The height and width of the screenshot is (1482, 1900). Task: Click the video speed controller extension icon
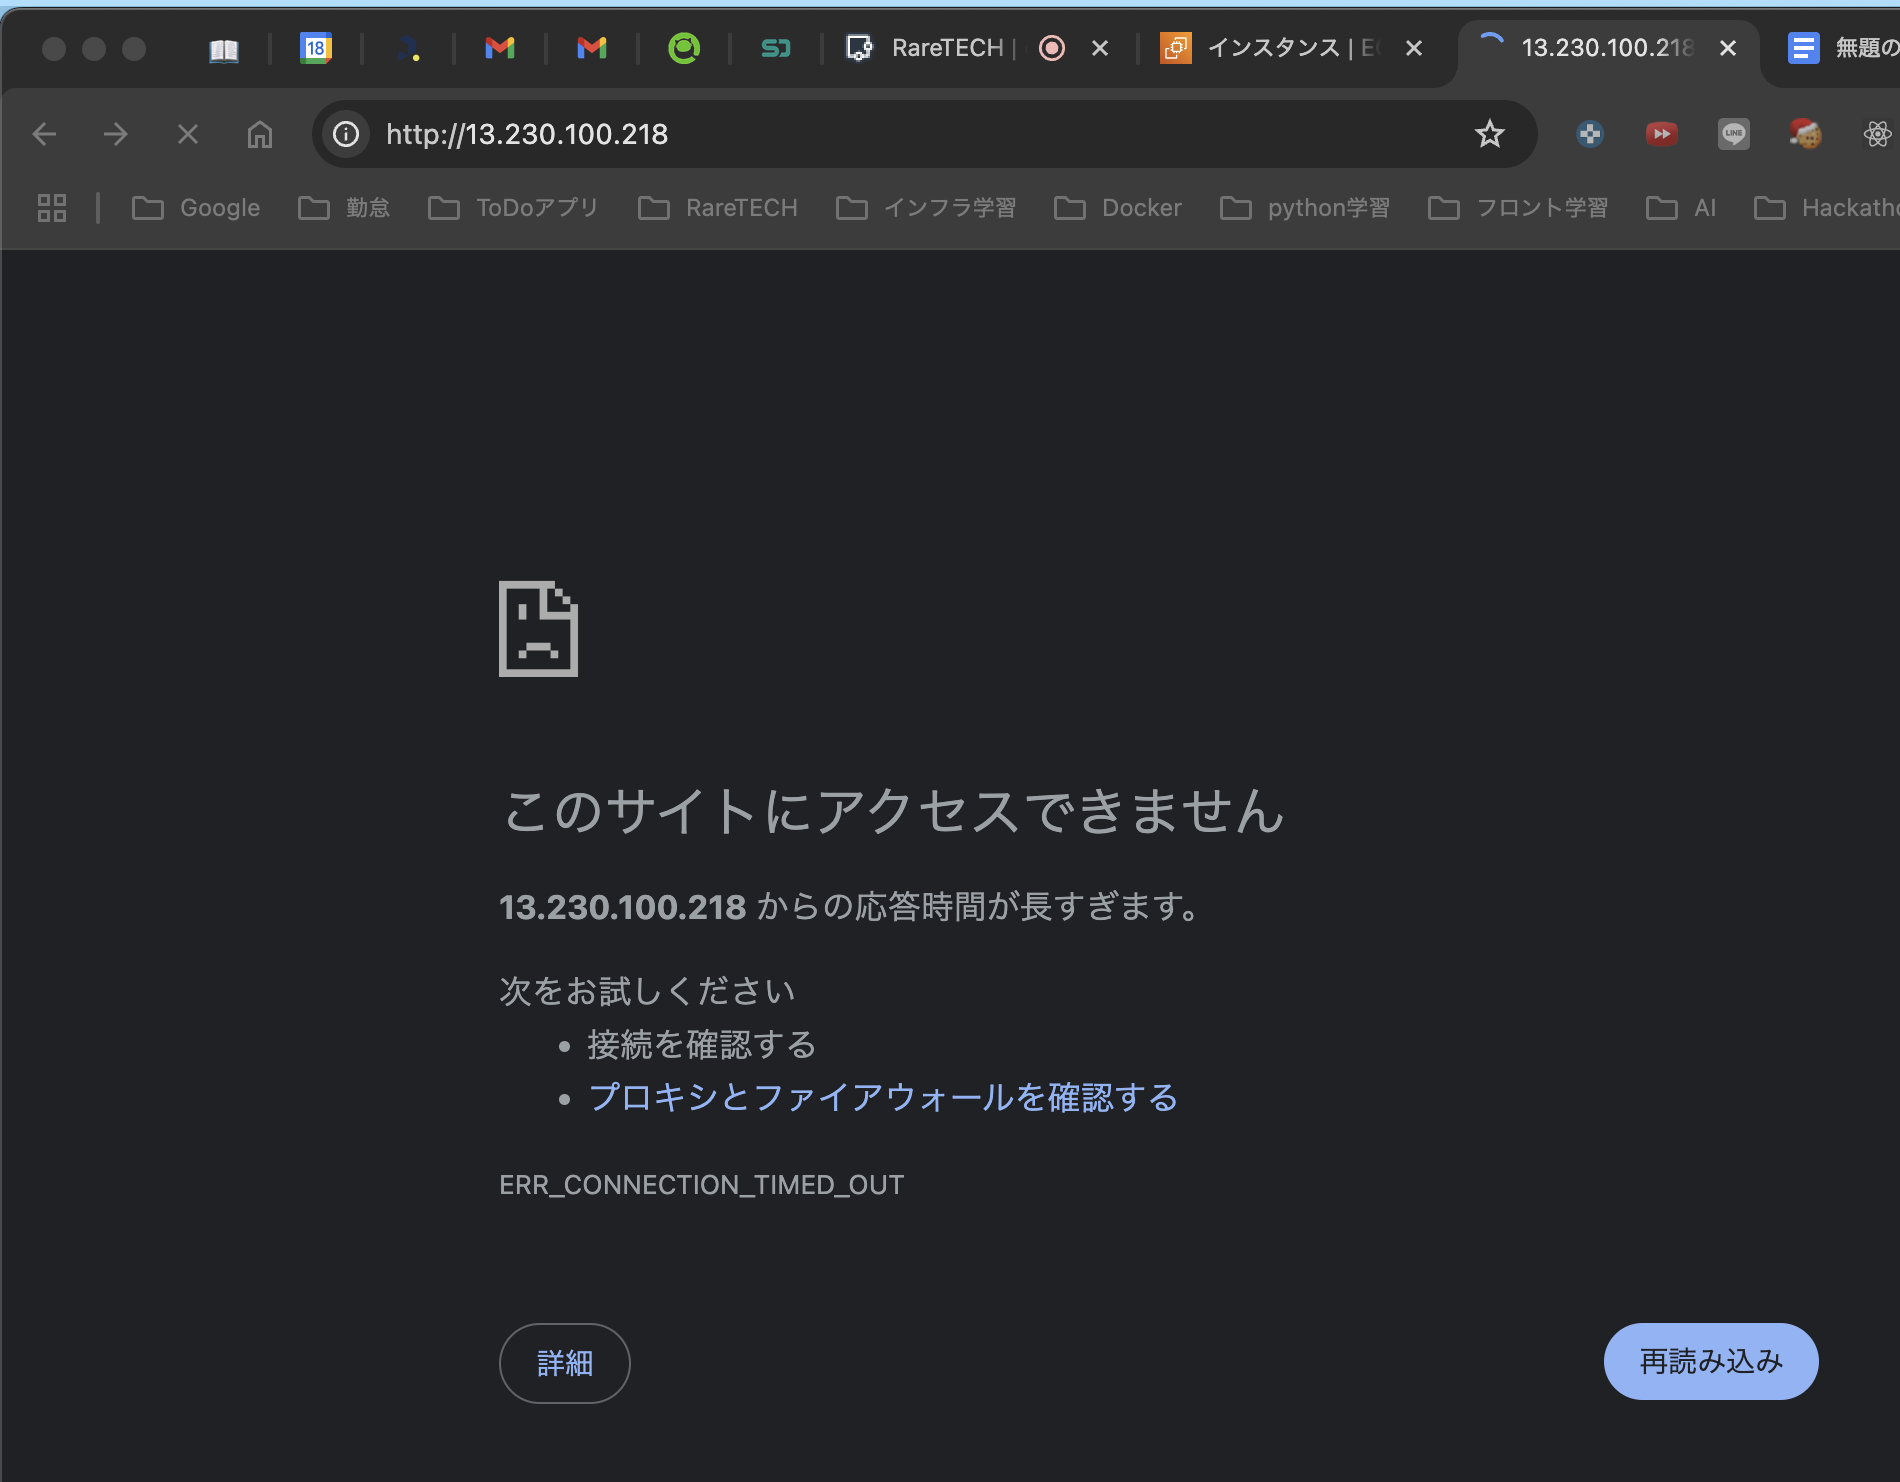tap(1661, 133)
